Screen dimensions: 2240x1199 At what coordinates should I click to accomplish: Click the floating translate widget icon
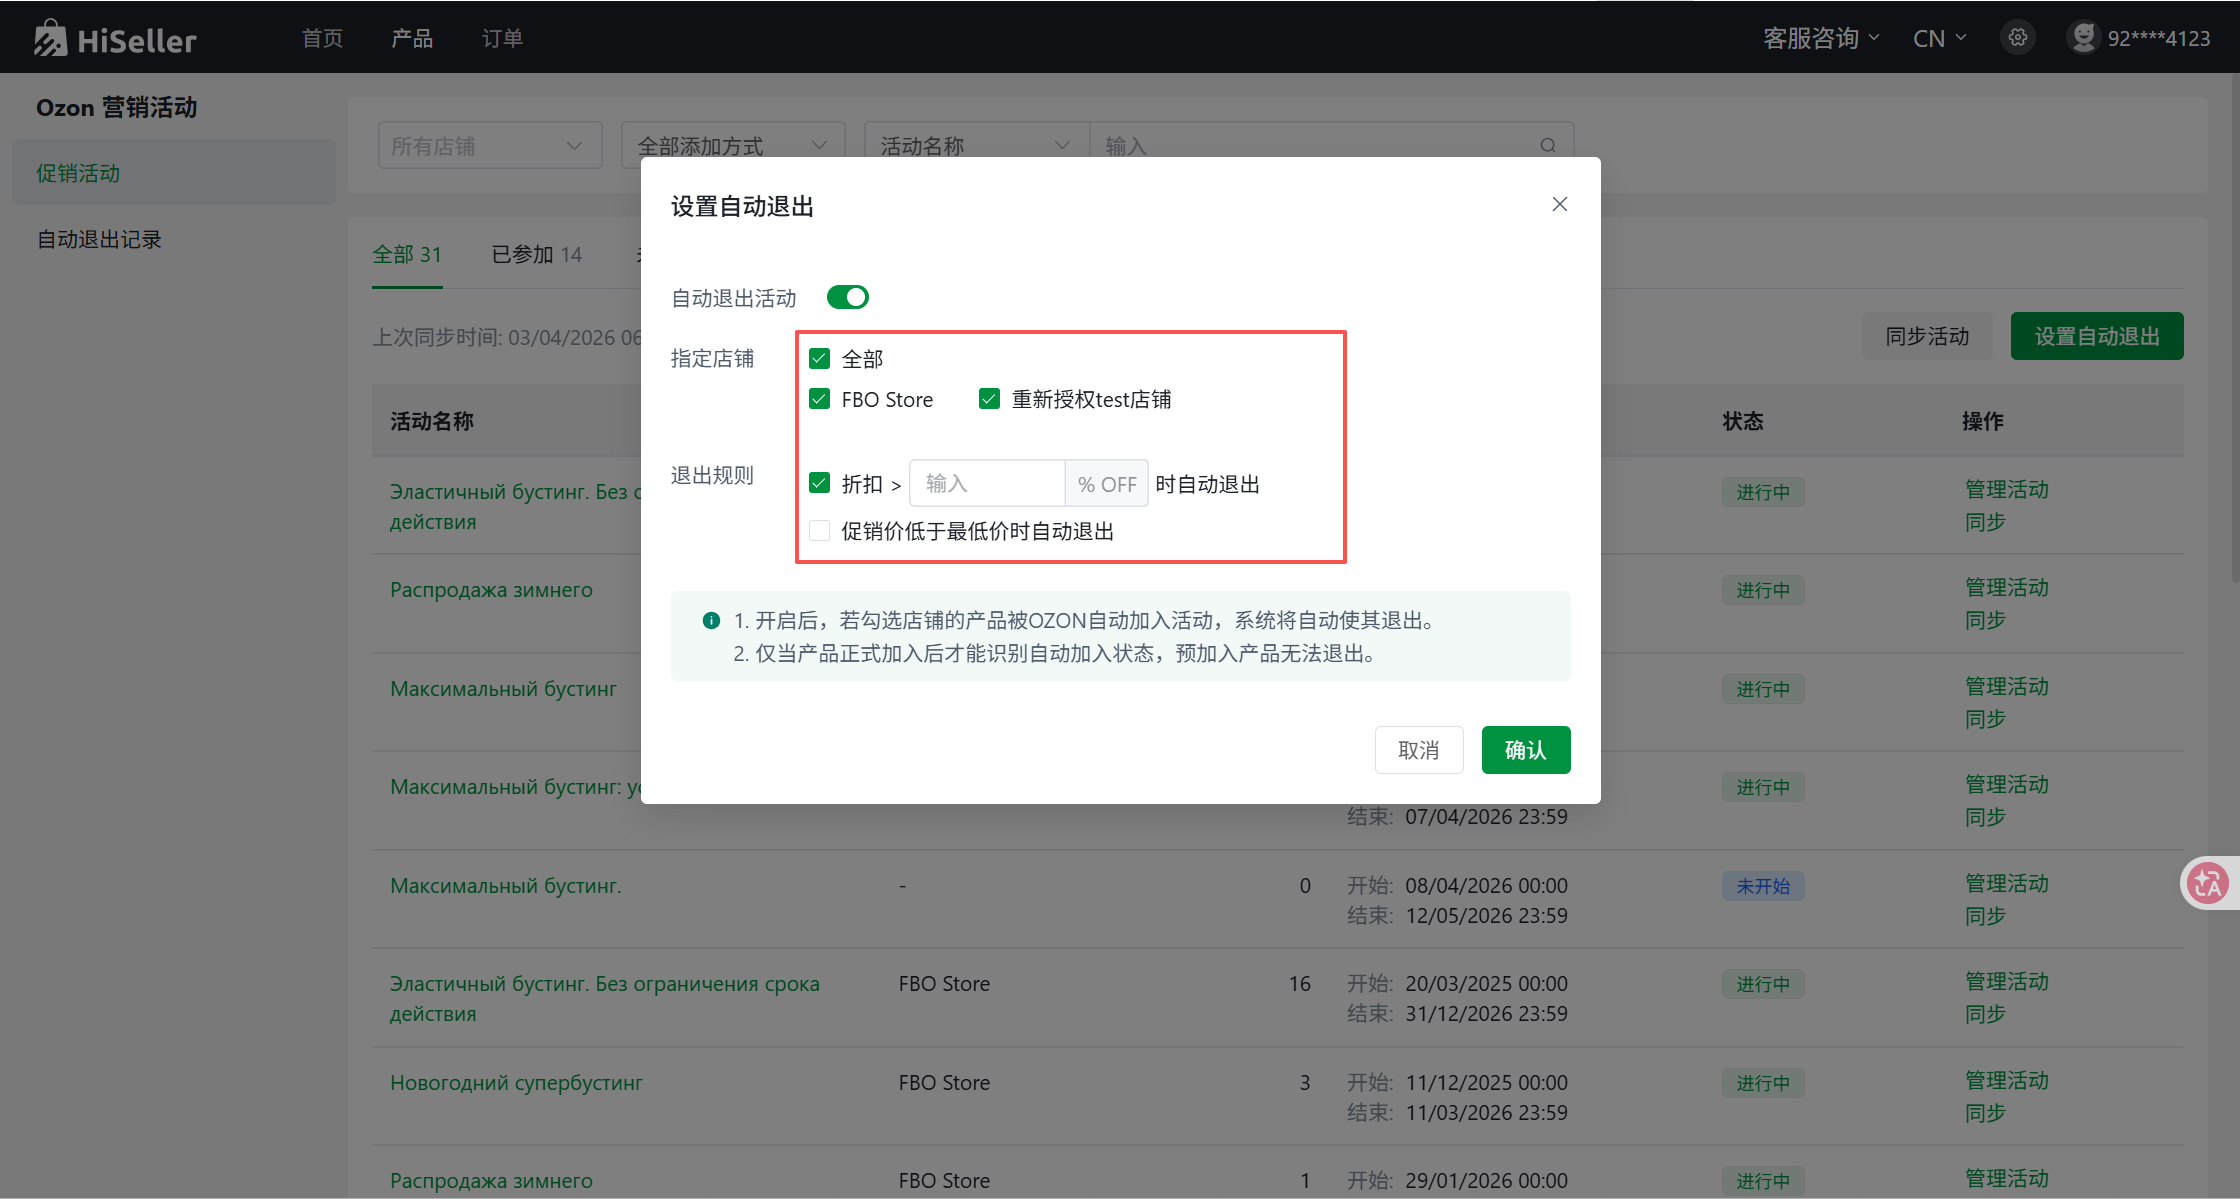click(x=2208, y=883)
